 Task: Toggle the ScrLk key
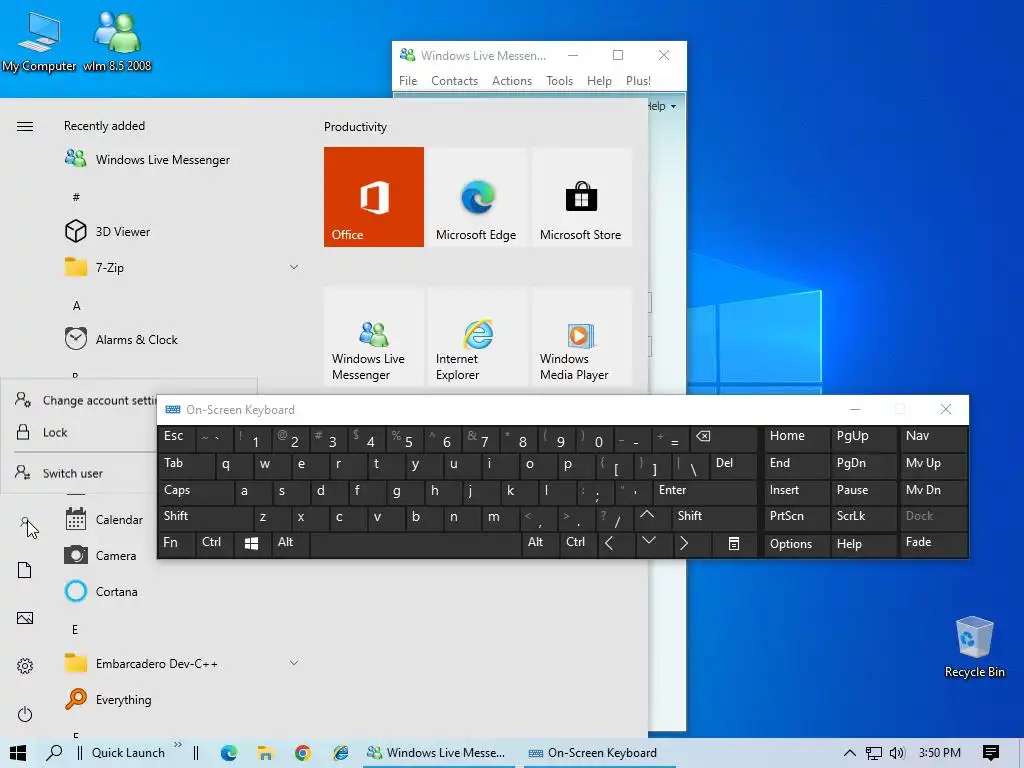863,517
